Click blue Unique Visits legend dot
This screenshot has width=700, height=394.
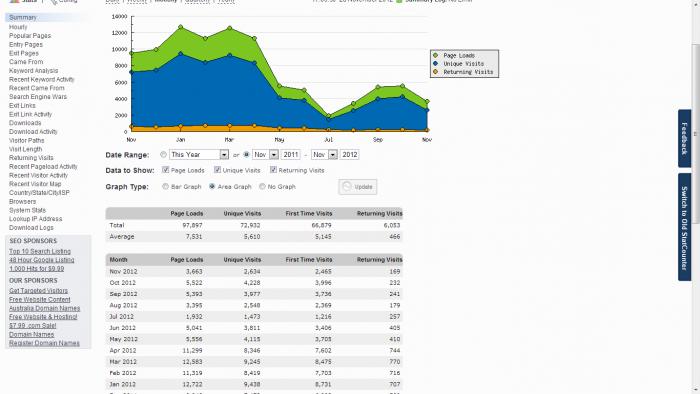coord(435,63)
